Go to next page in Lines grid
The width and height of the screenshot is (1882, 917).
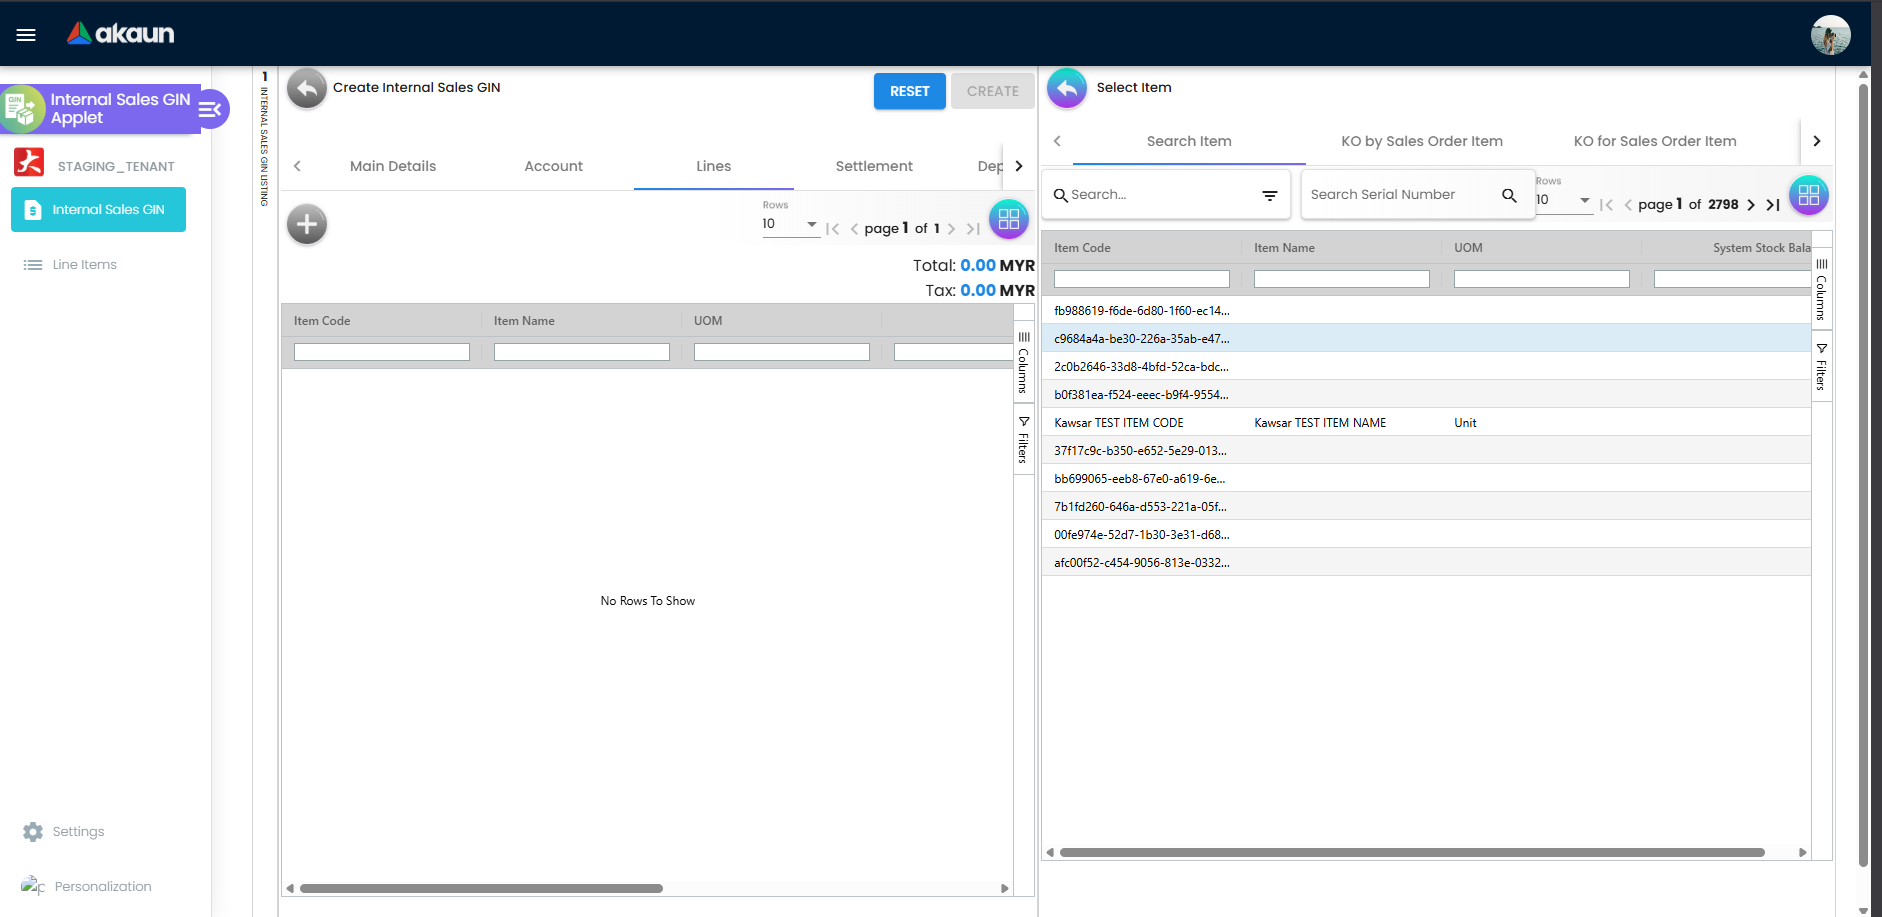click(x=951, y=229)
